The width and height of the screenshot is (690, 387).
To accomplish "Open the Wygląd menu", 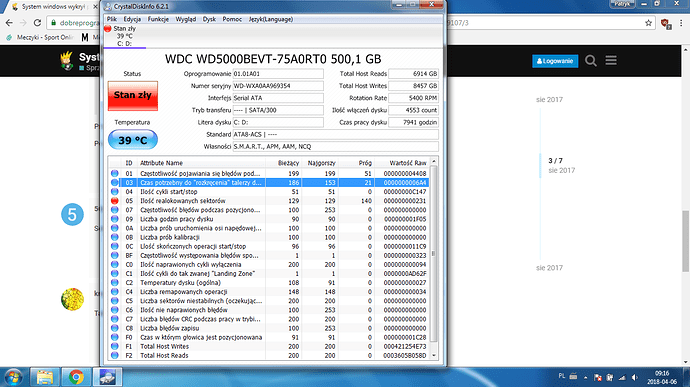I will (x=186, y=19).
